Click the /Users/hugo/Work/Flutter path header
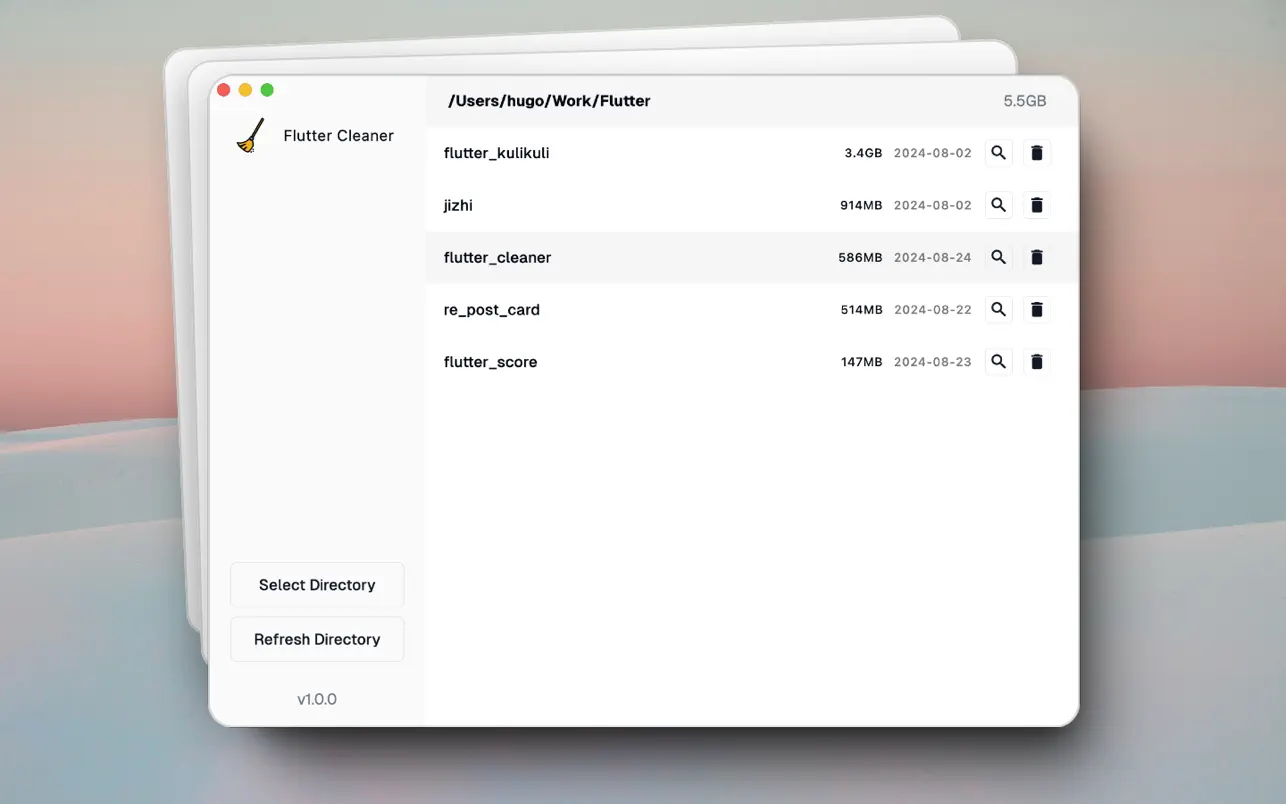1286x804 pixels. [x=549, y=100]
